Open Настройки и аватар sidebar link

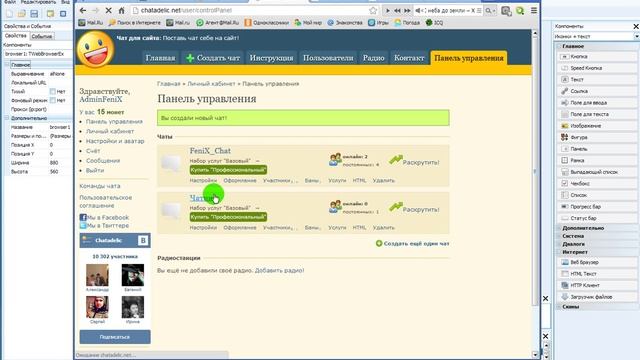tap(115, 141)
